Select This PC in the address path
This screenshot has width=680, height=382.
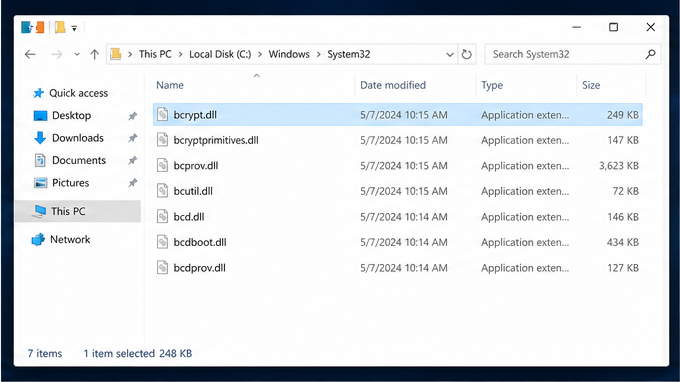(155, 54)
